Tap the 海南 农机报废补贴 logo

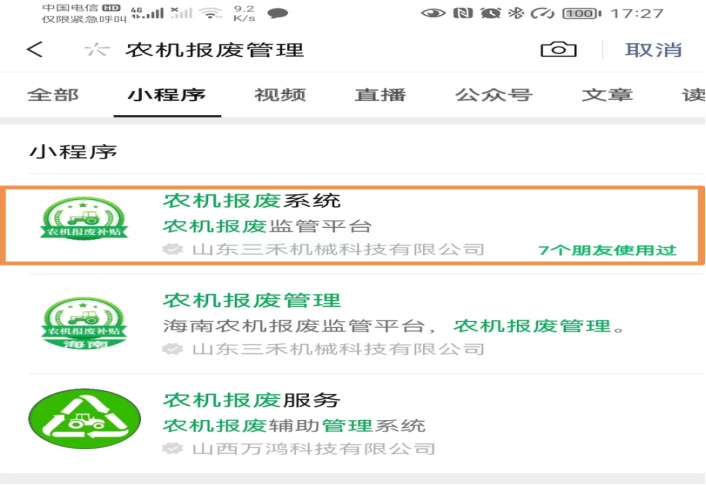(84, 322)
